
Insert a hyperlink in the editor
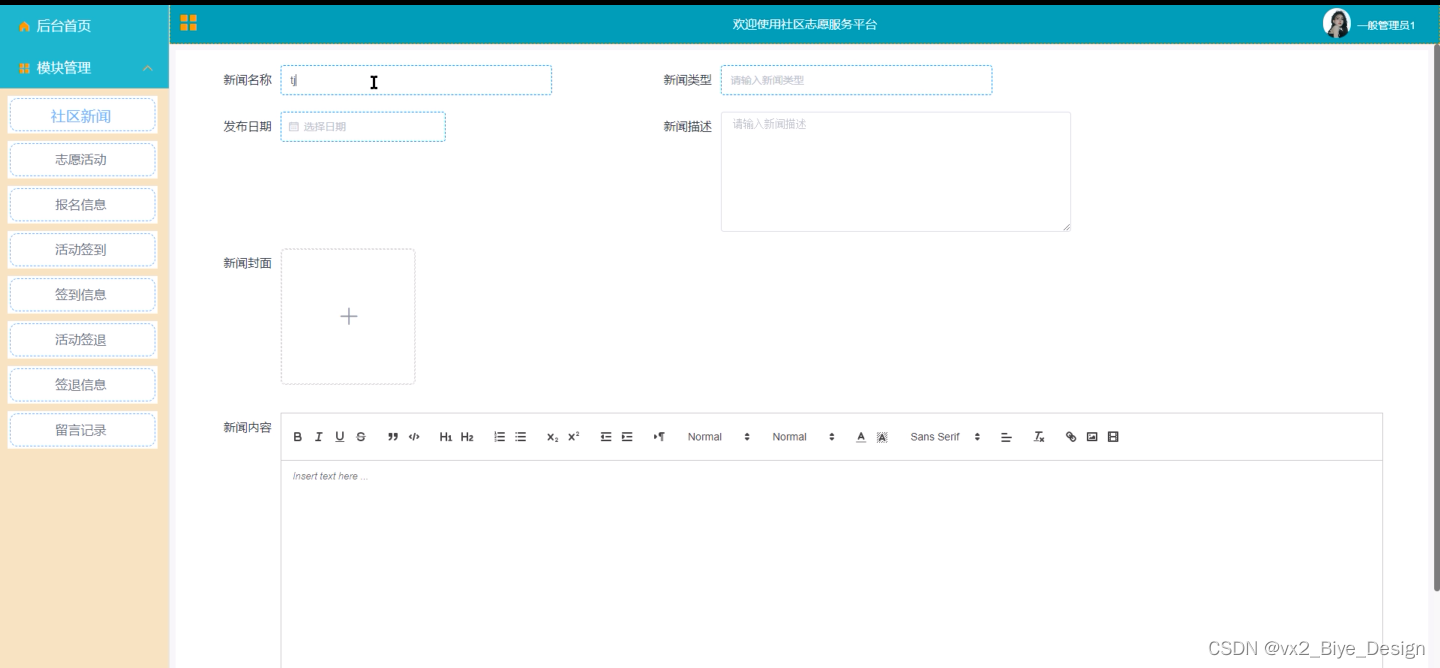[x=1071, y=437]
